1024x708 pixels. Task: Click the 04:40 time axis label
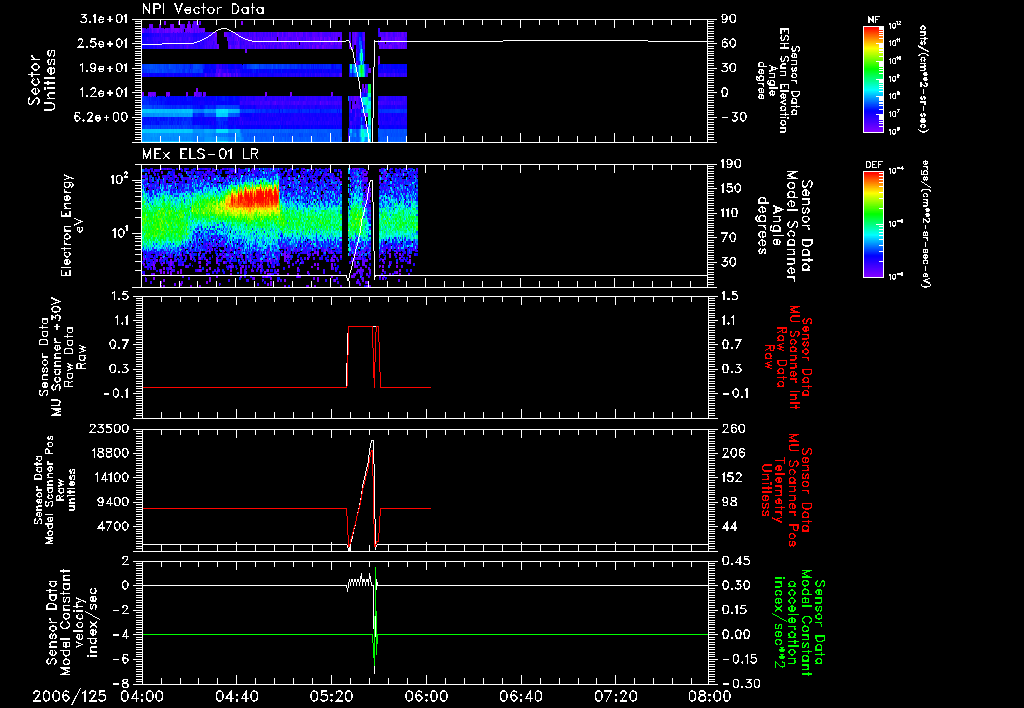(236, 697)
